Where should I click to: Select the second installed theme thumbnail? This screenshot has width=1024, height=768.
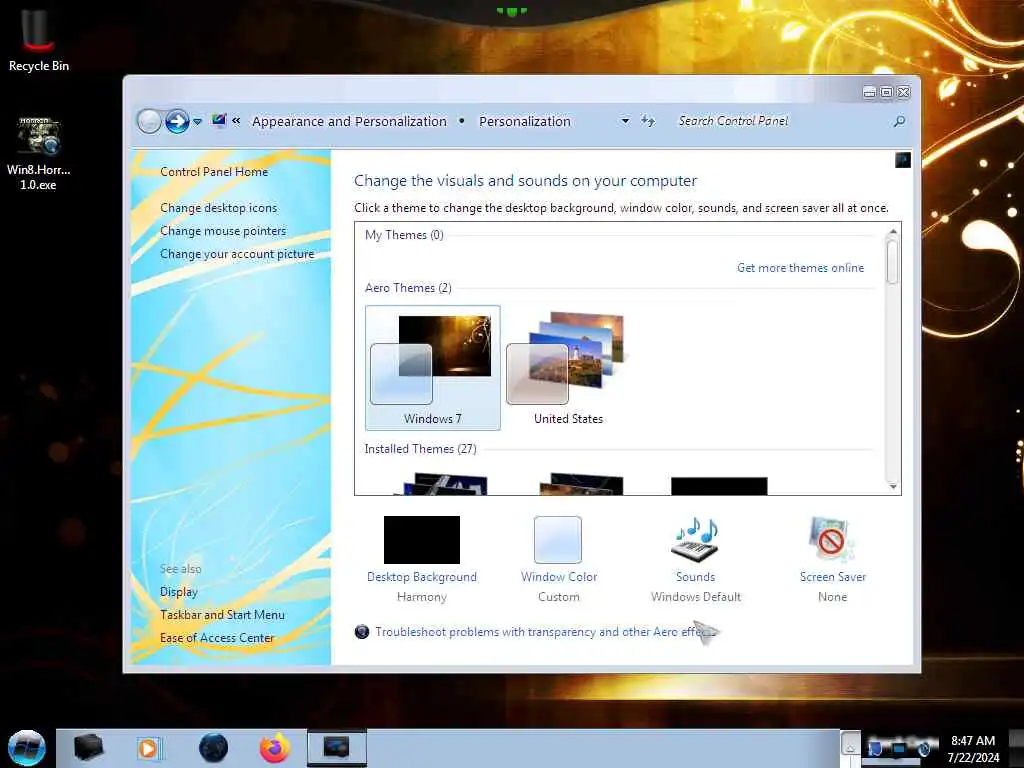tap(581, 485)
